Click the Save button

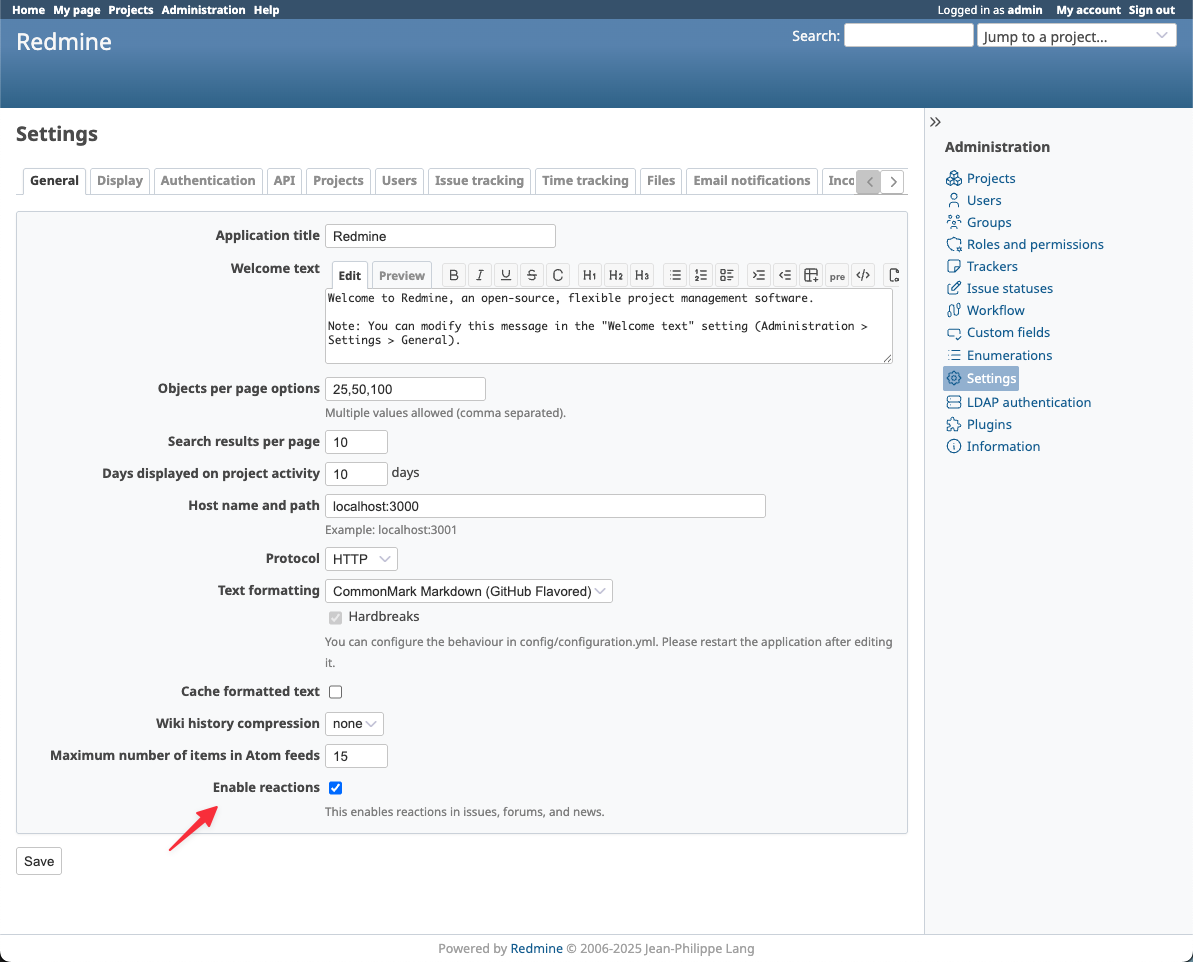click(x=39, y=861)
